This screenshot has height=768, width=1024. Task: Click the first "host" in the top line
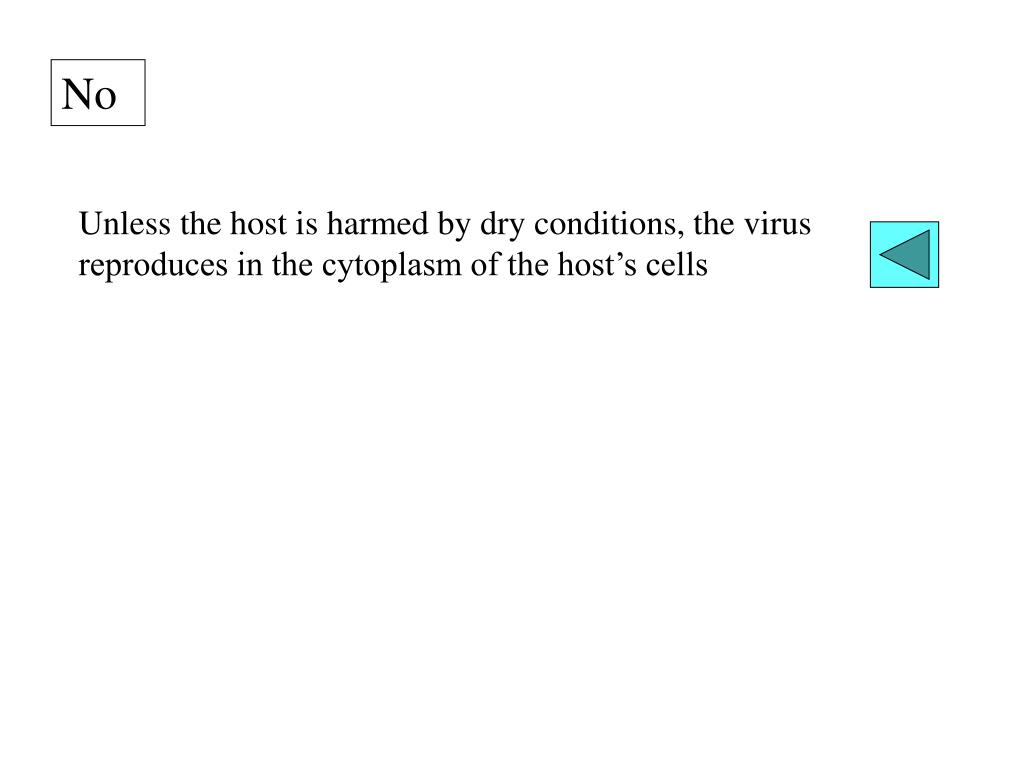[258, 223]
